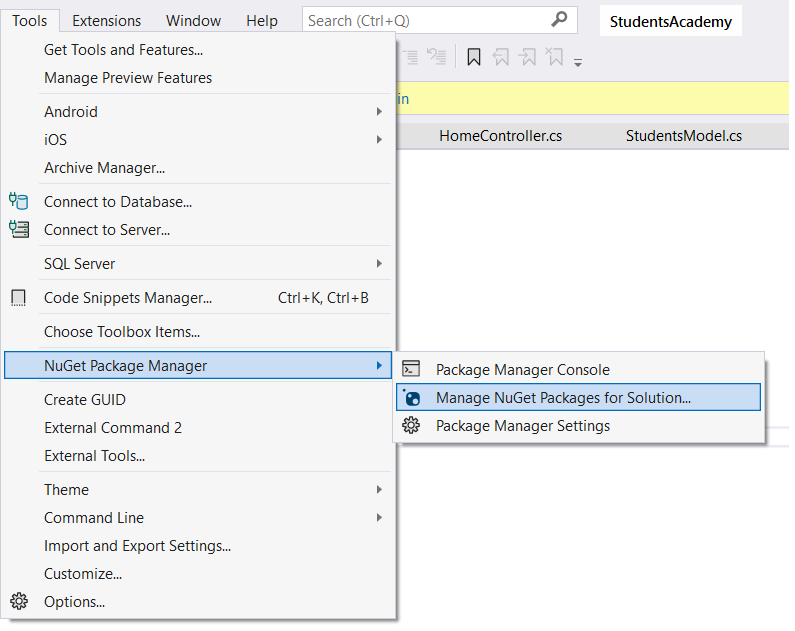Image resolution: width=795 pixels, height=631 pixels.
Task: Expand the SQL Server submenu arrow
Action: coord(379,264)
